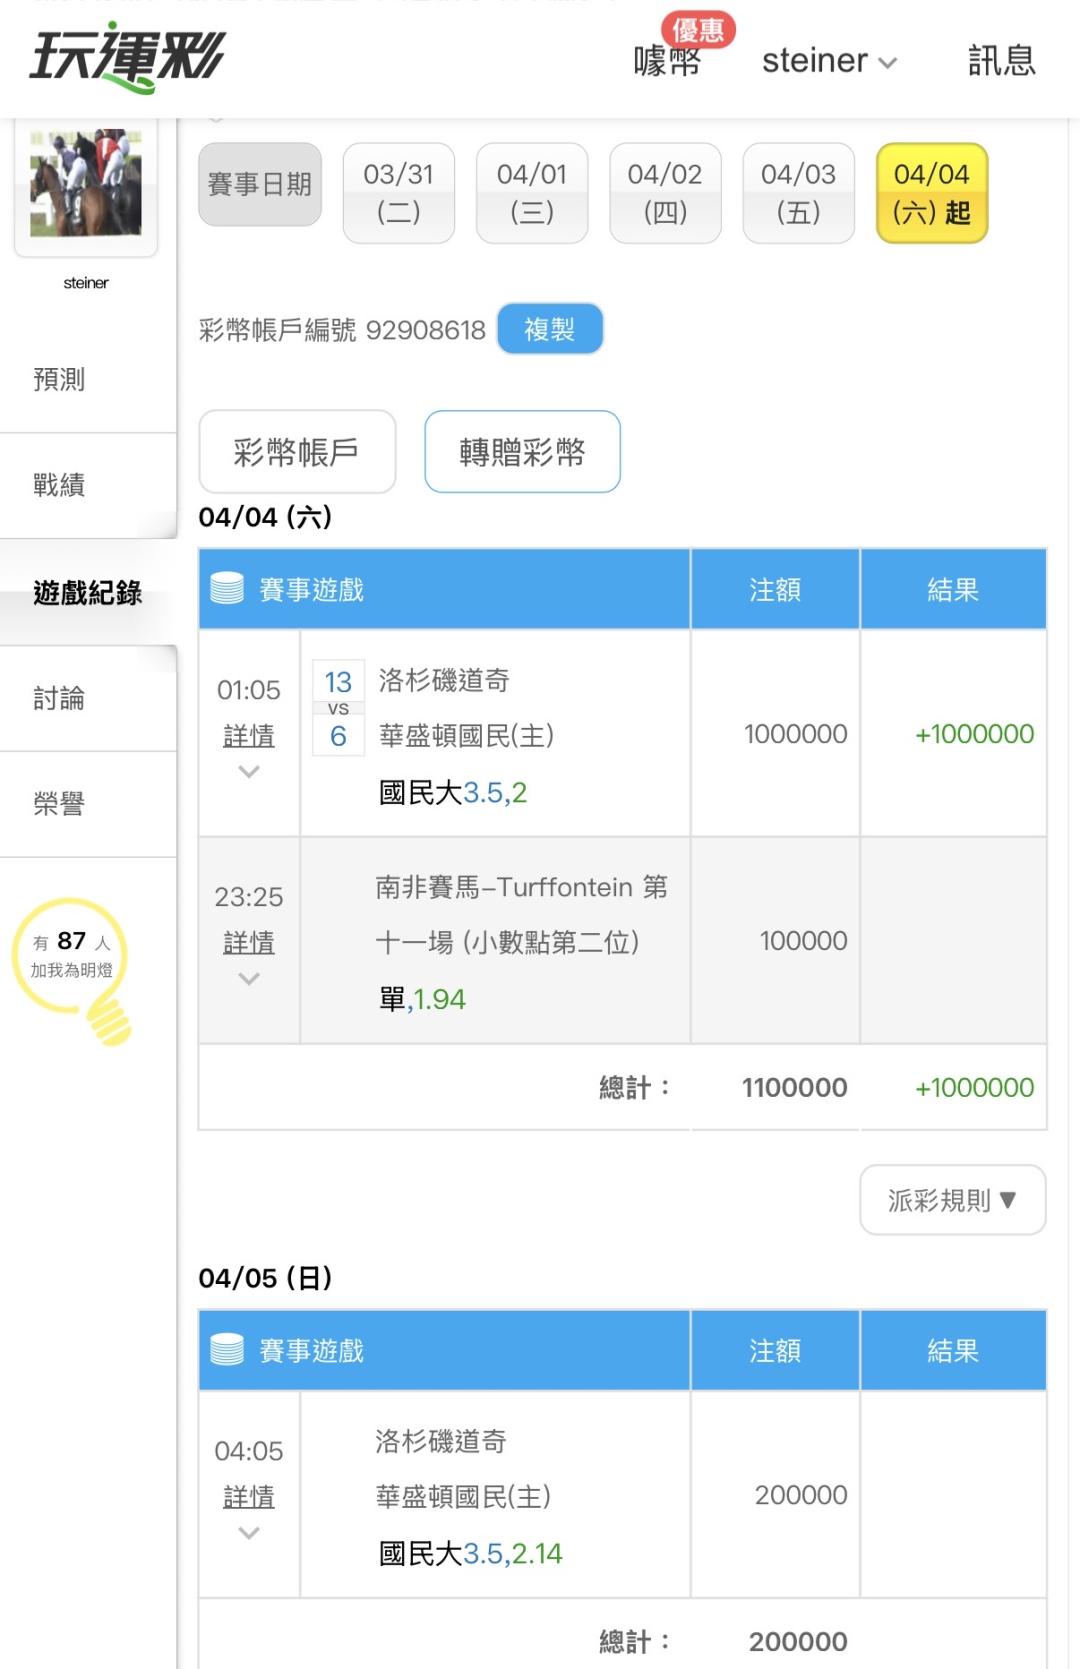This screenshot has width=1080, height=1669.
Task: Open 訊息 in the top navigation
Action: (x=1001, y=61)
